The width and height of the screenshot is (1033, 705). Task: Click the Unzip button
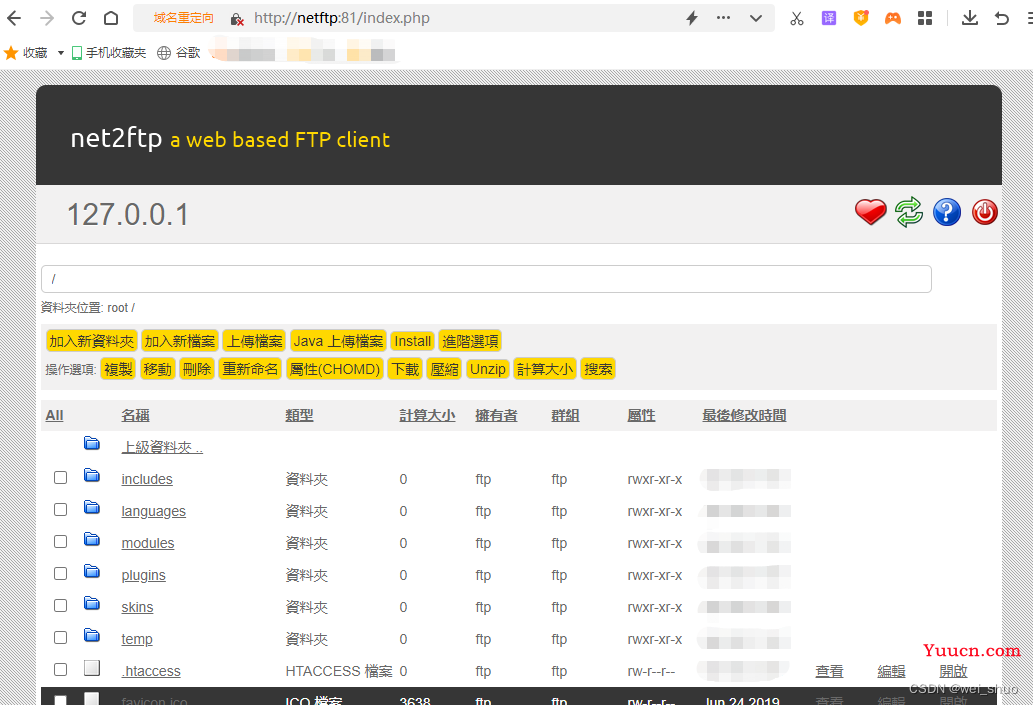[x=488, y=369]
